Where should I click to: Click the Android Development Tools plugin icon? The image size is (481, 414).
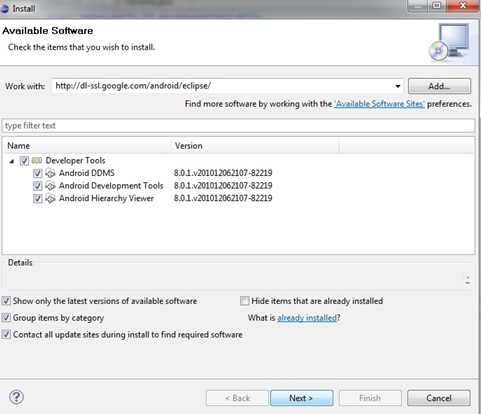click(50, 186)
